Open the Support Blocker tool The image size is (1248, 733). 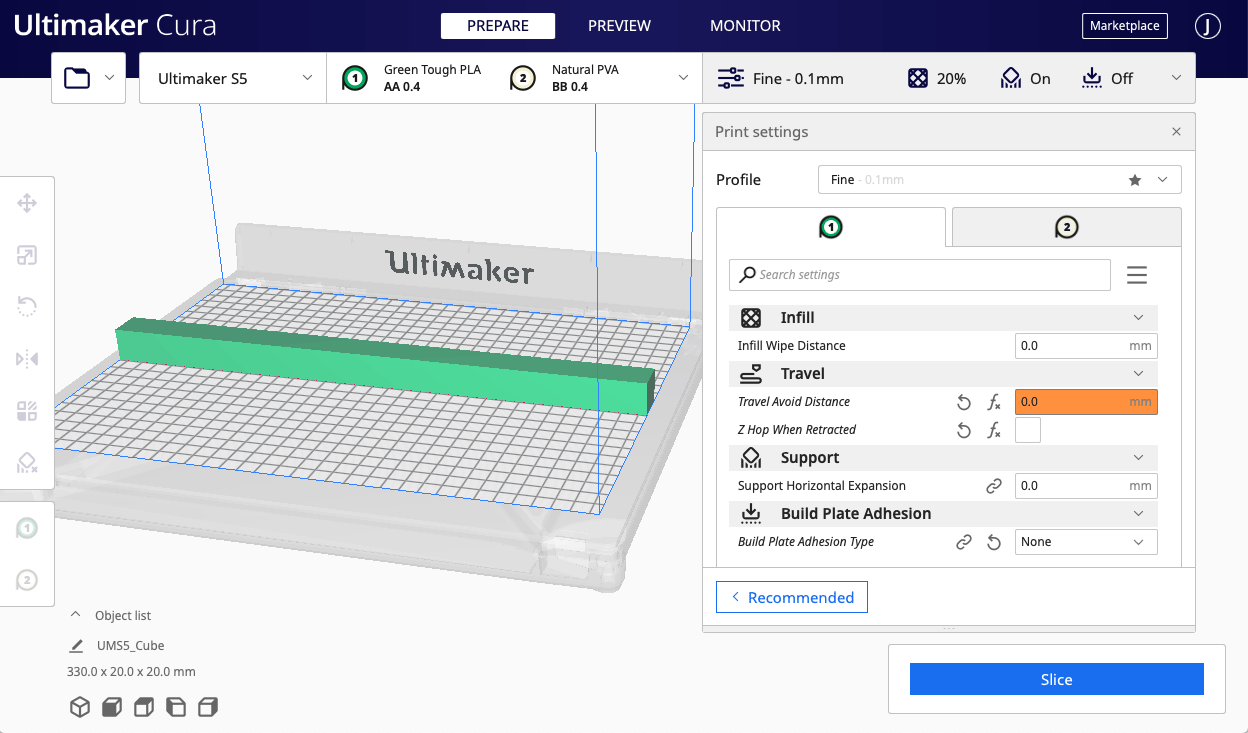tap(27, 462)
